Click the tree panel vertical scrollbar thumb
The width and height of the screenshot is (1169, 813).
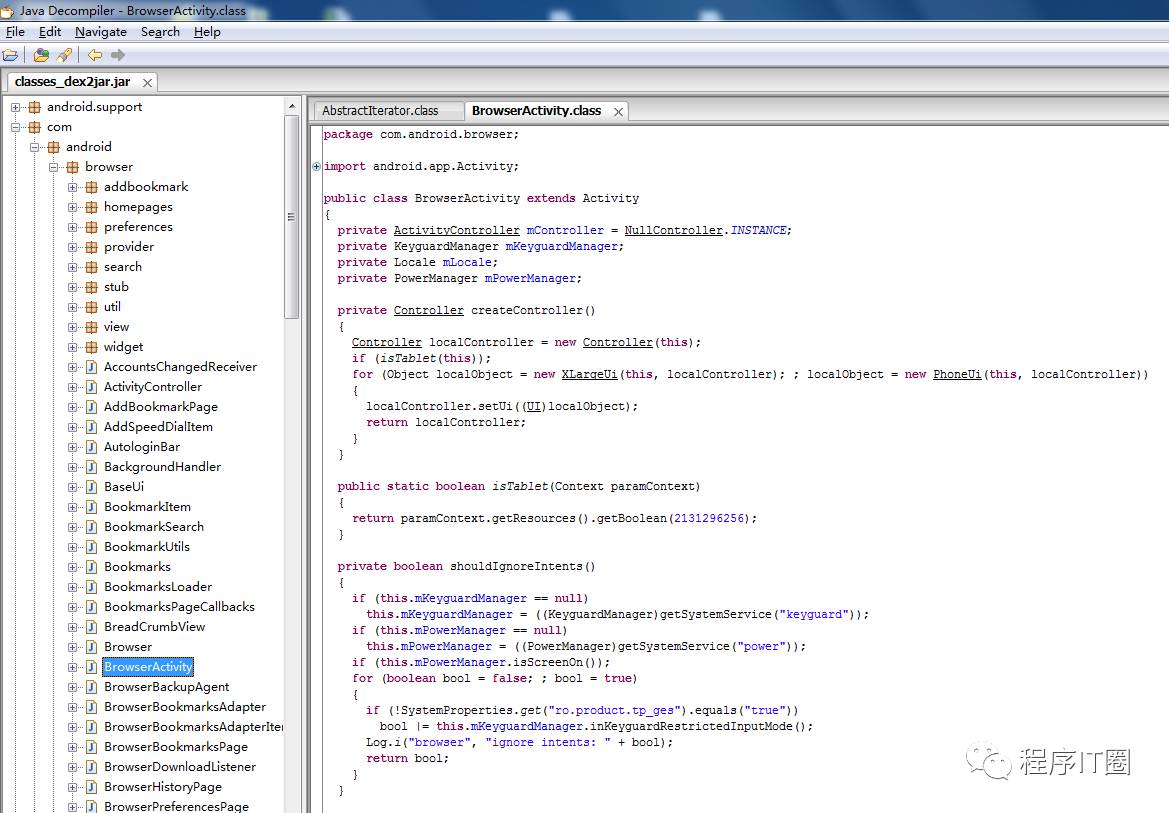pyautogui.click(x=292, y=216)
